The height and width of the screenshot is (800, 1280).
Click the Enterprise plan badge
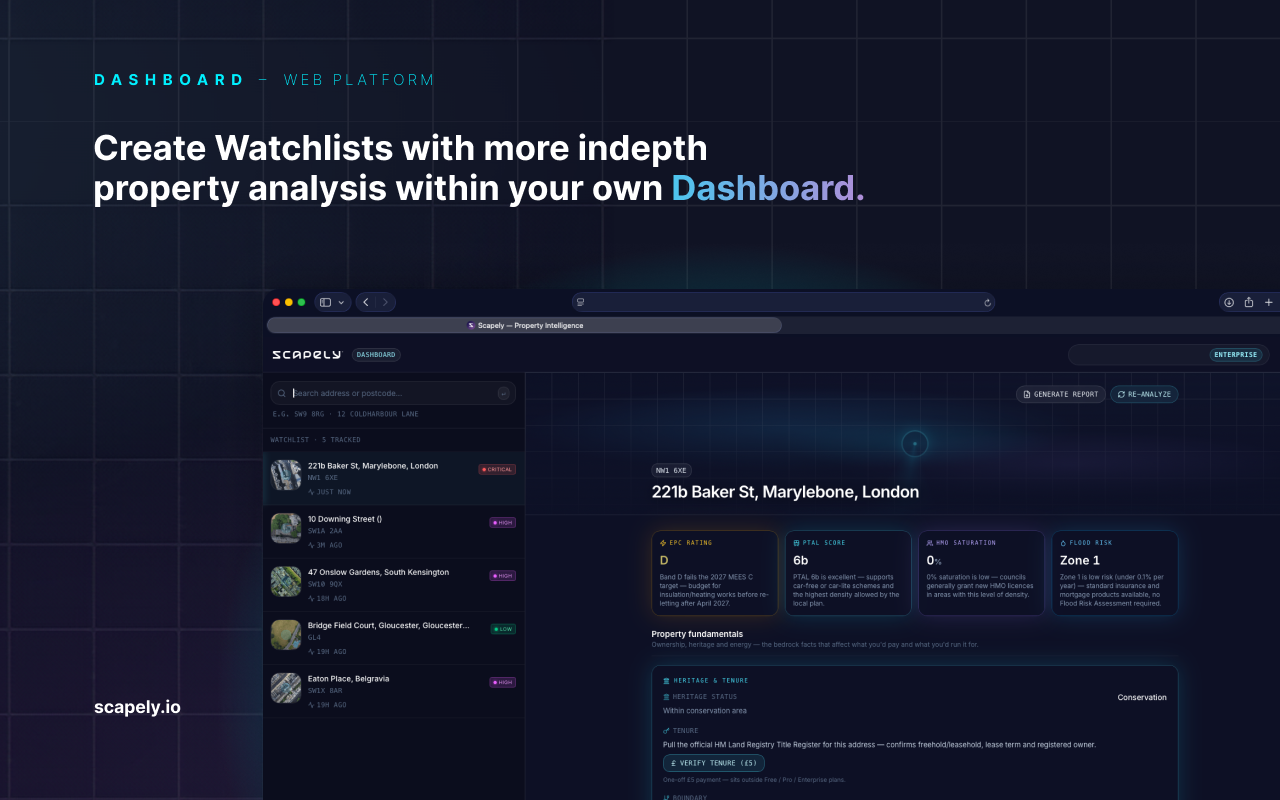1236,355
